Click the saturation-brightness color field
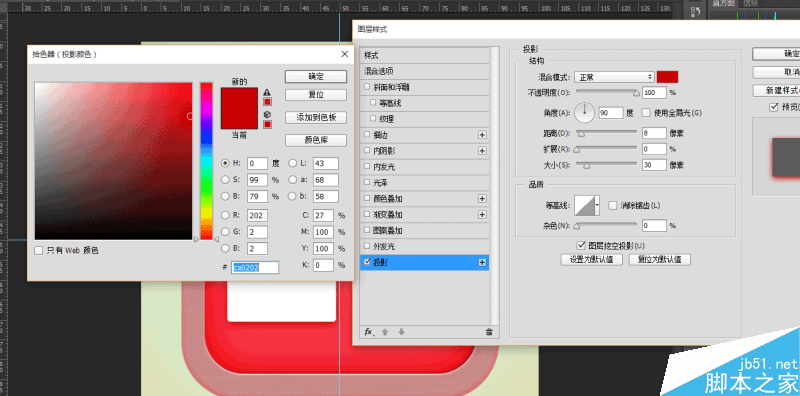The image size is (800, 396). pos(114,161)
